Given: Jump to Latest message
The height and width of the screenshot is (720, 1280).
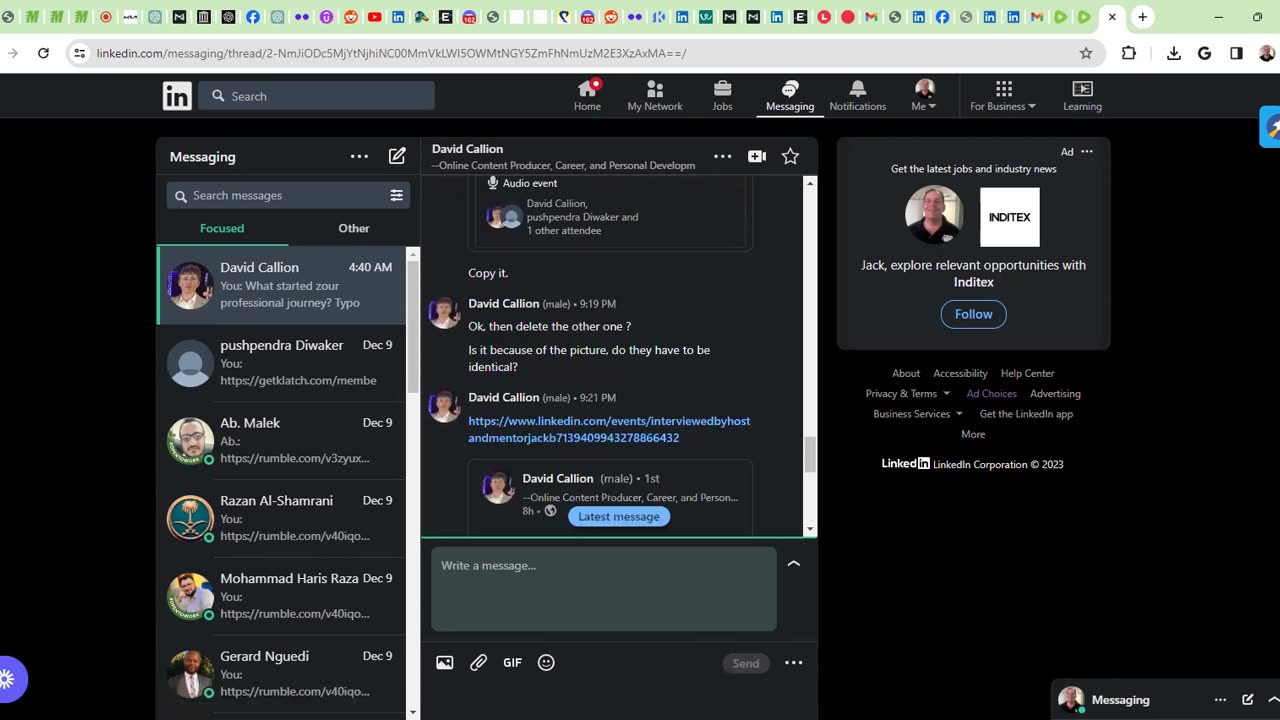Looking at the screenshot, I should click(619, 516).
